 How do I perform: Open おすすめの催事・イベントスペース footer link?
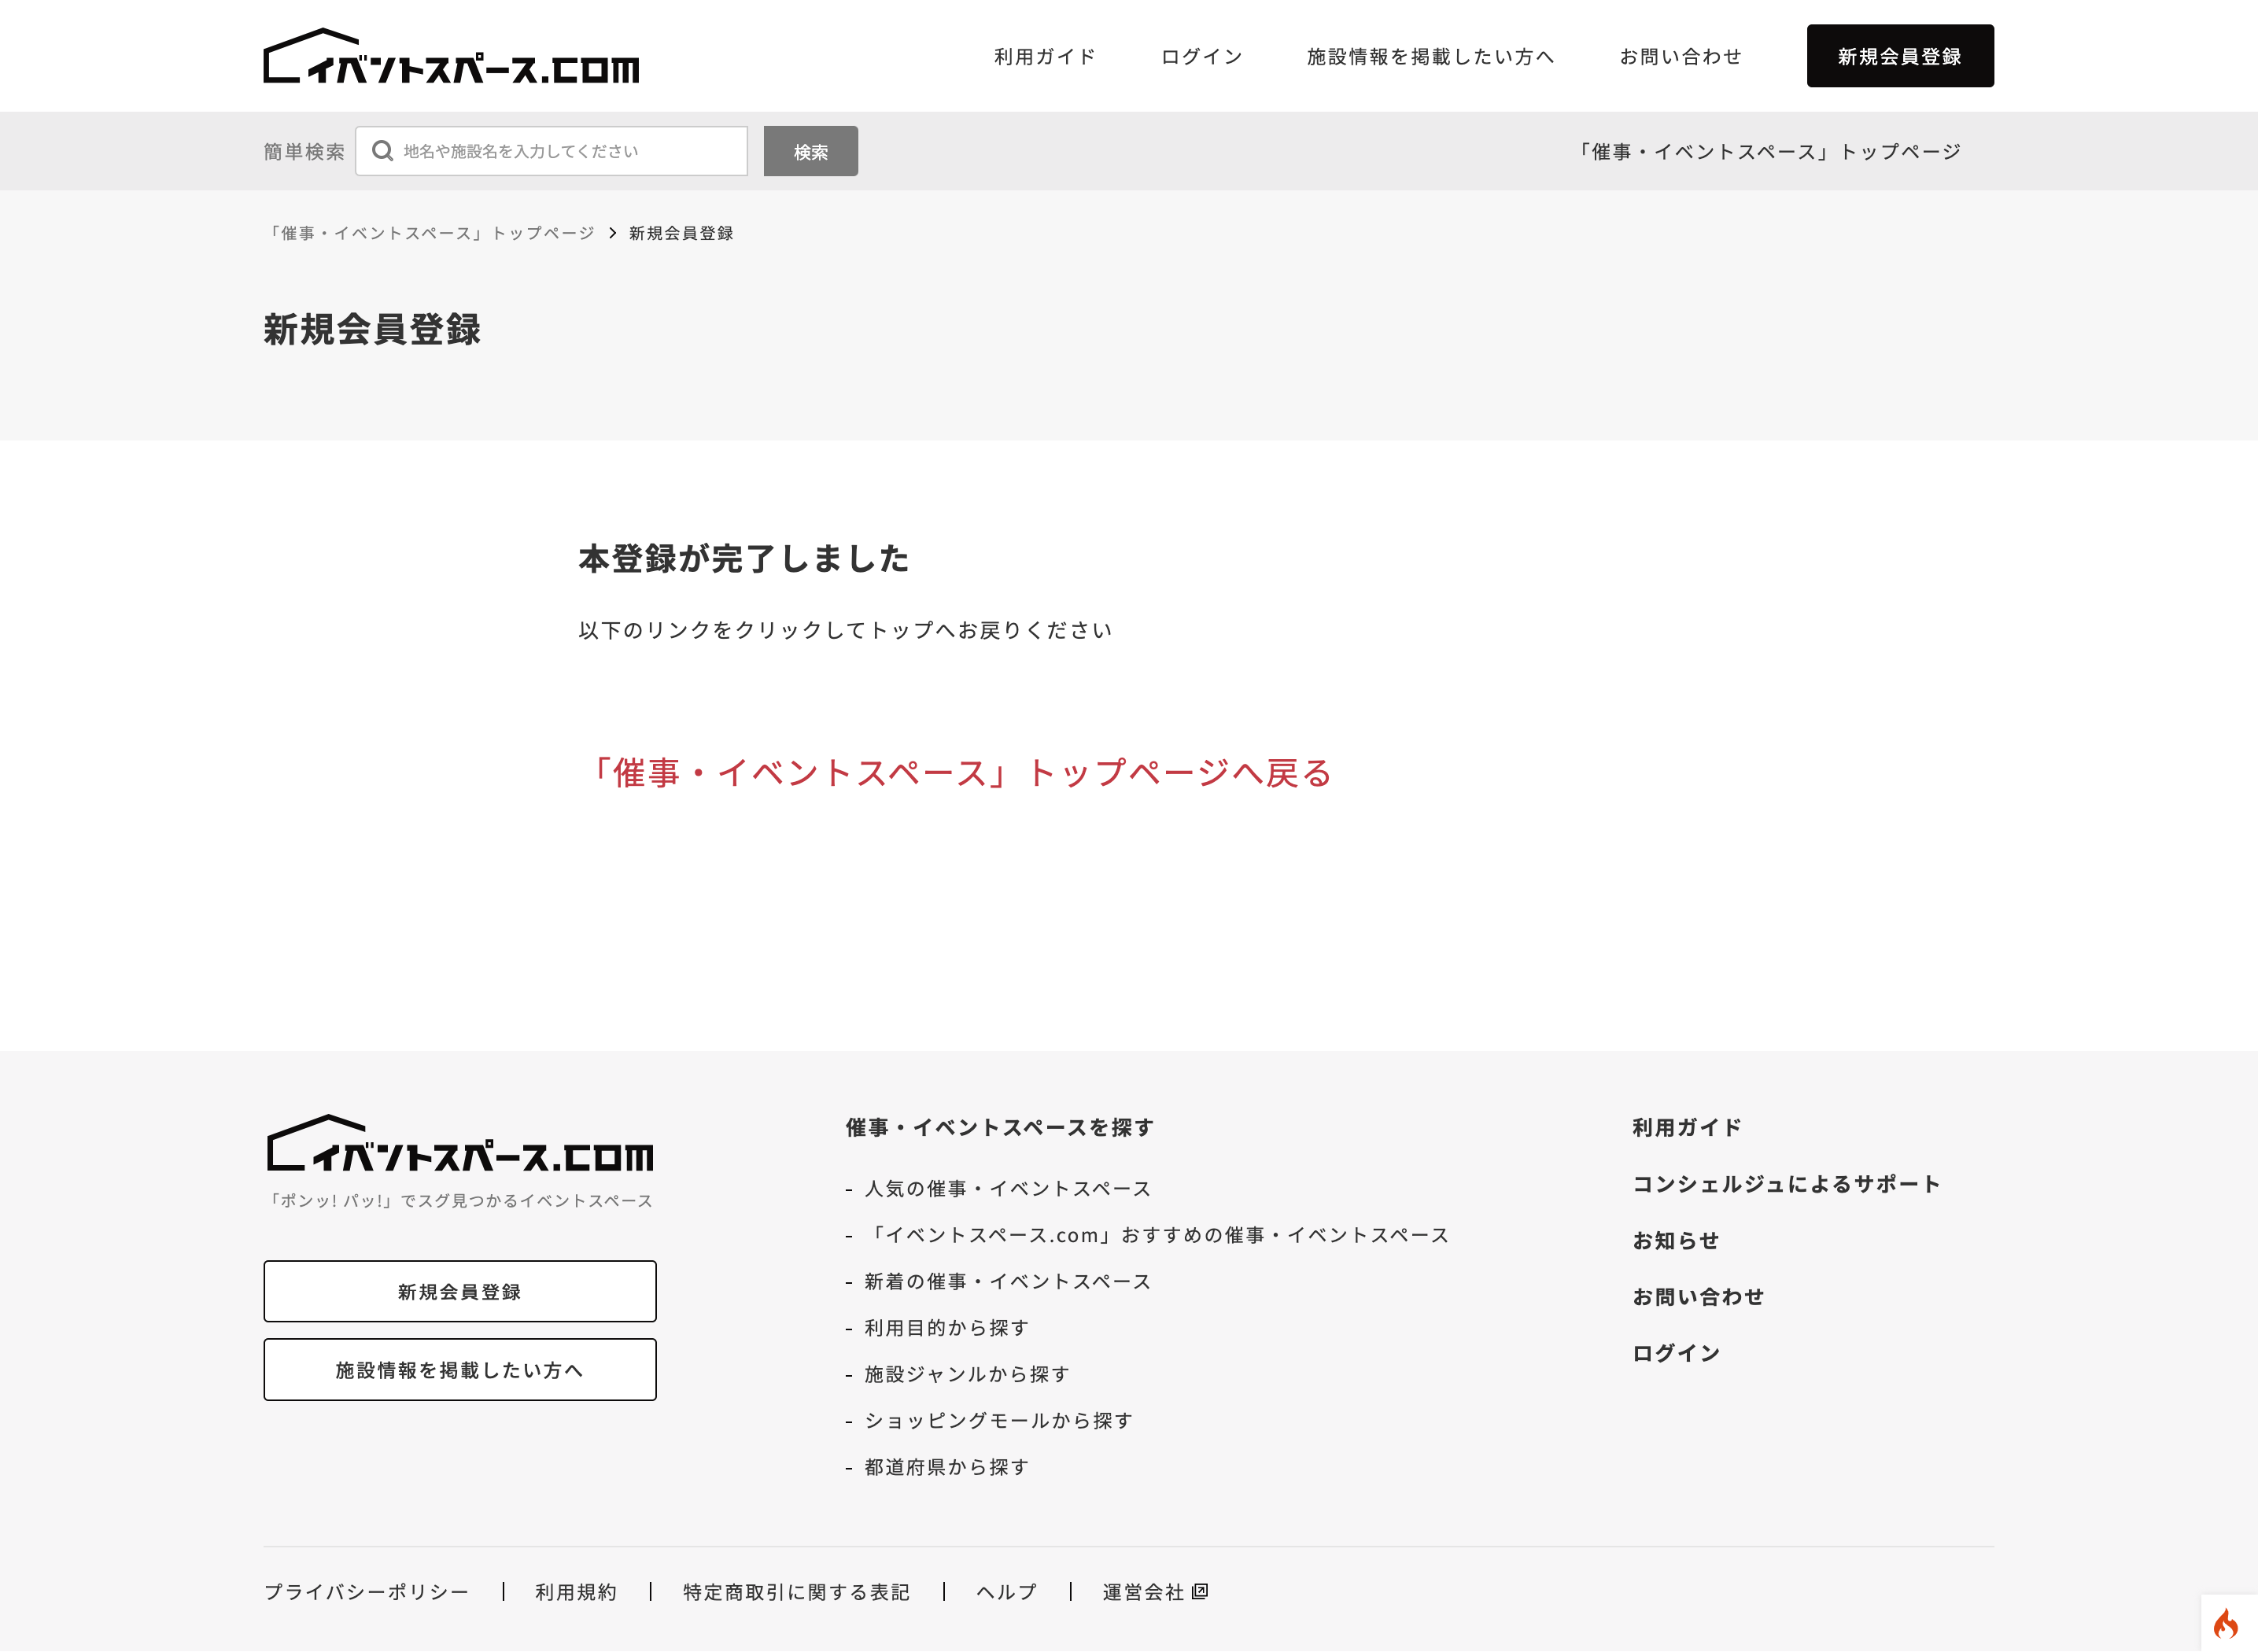click(1156, 1235)
